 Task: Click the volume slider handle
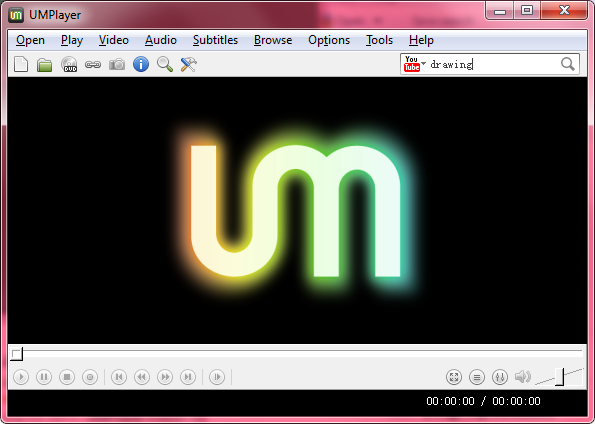click(x=560, y=377)
